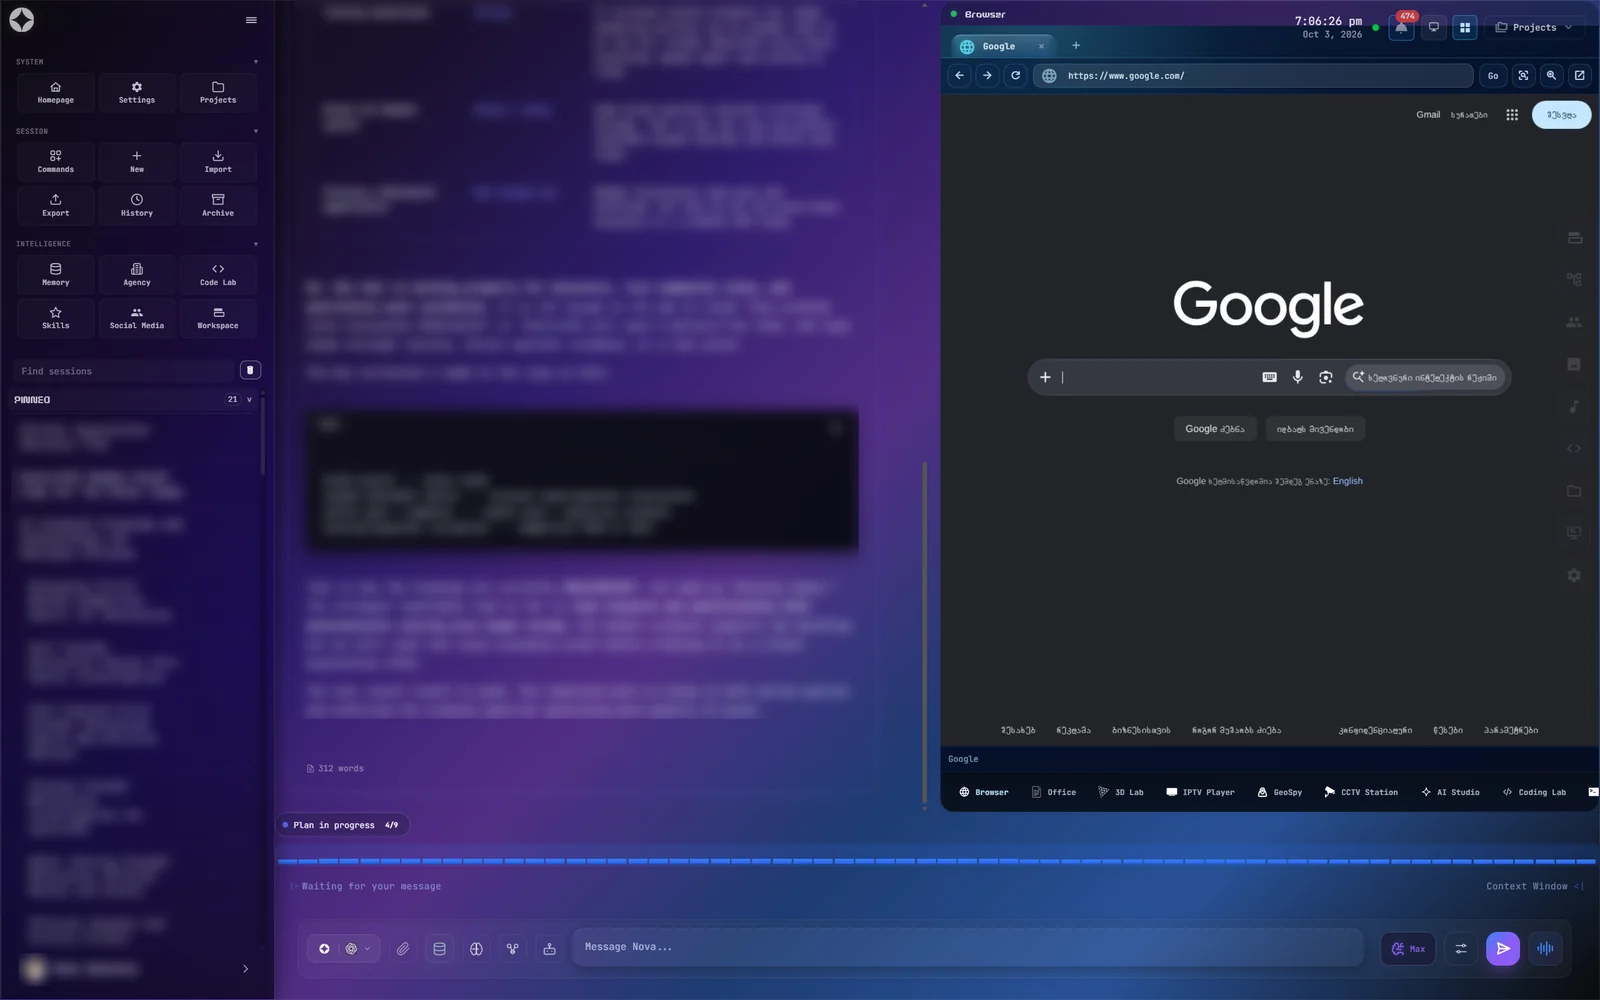Open Social Media module
This screenshot has width=1600, height=1000.
[137, 318]
